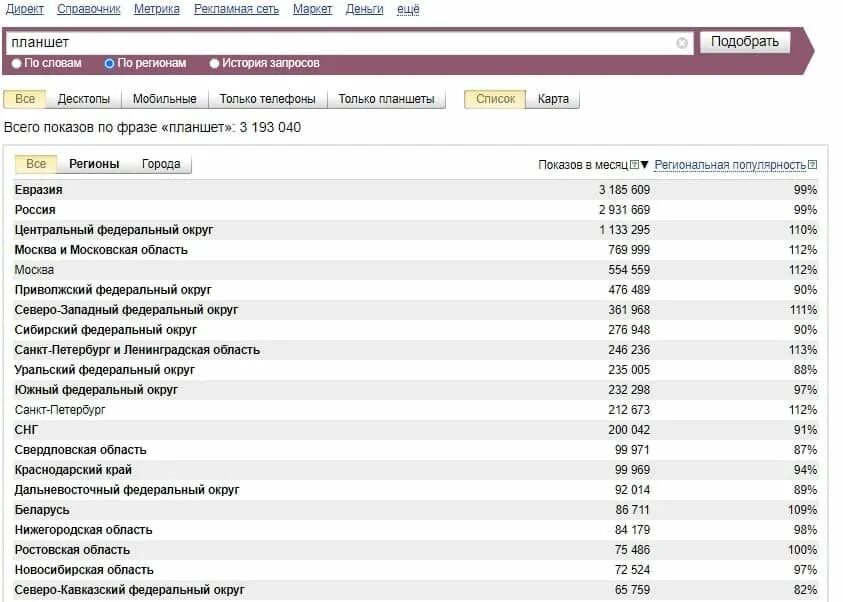Viewport: 843px width, 602px height.
Task: Switch to the Десктопы tab
Action: [x=83, y=99]
